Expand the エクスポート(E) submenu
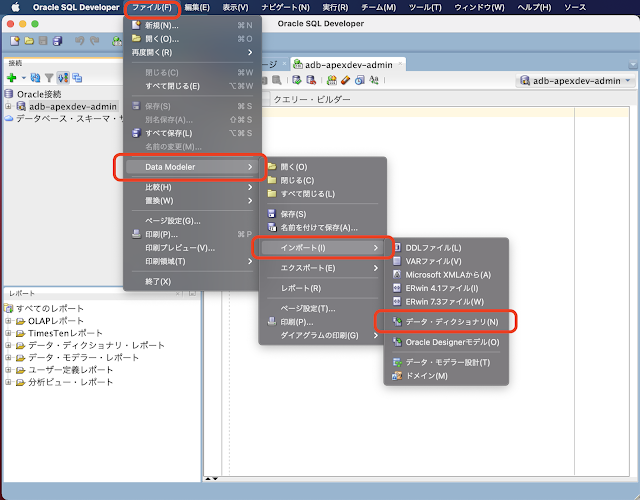The image size is (640, 500). pos(322,268)
